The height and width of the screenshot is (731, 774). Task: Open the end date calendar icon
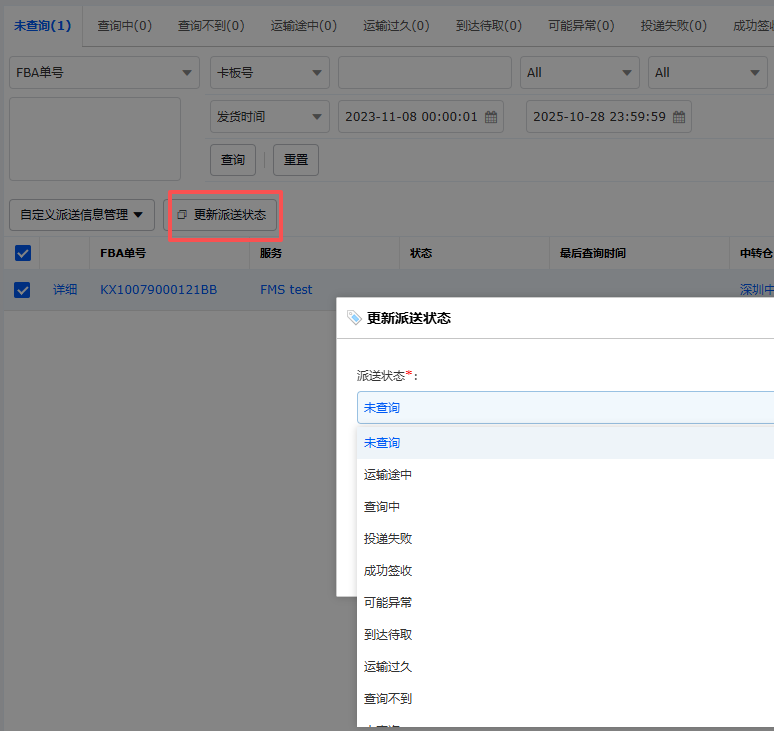(679, 117)
